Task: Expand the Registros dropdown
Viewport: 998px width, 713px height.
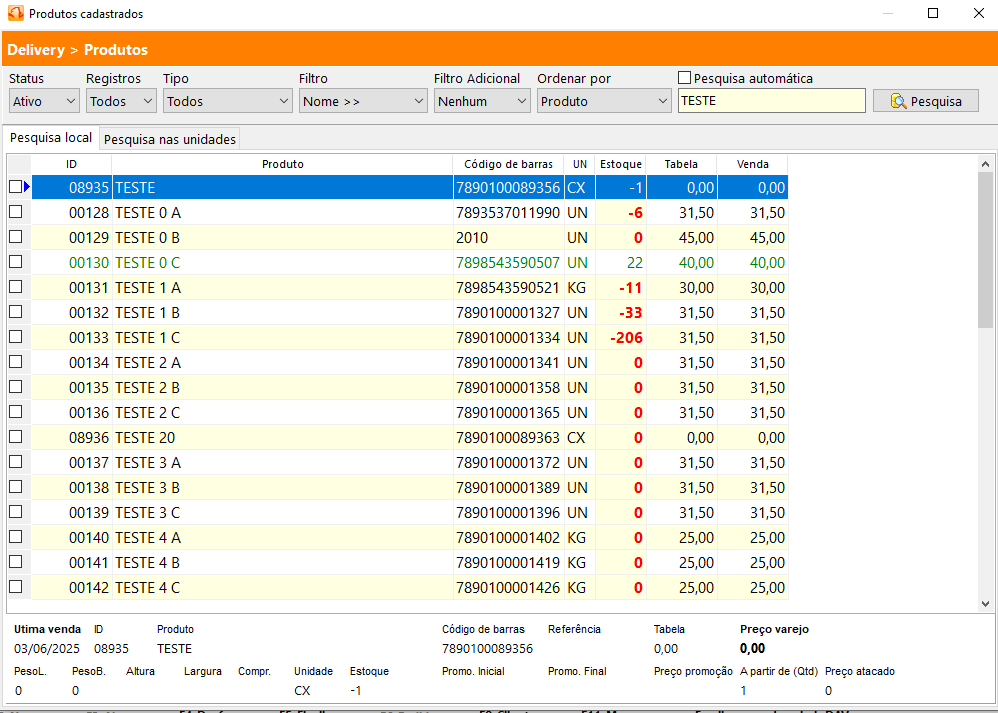Action: coord(121,101)
